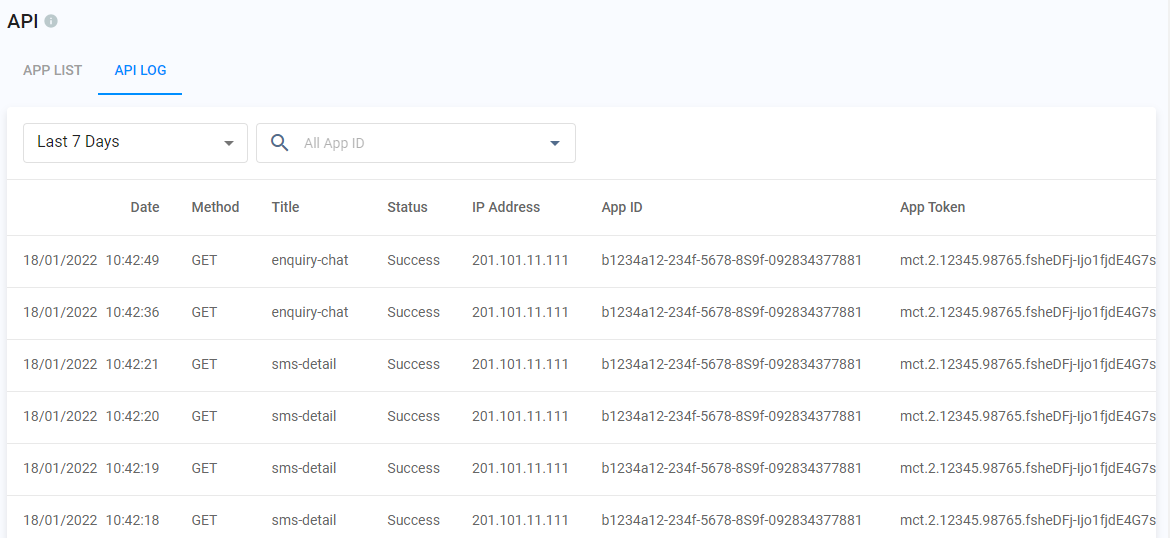Switch to the APP LIST tab

click(x=53, y=71)
